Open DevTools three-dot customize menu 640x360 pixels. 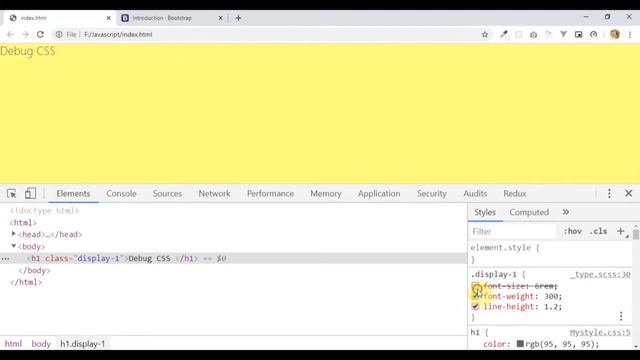point(609,193)
